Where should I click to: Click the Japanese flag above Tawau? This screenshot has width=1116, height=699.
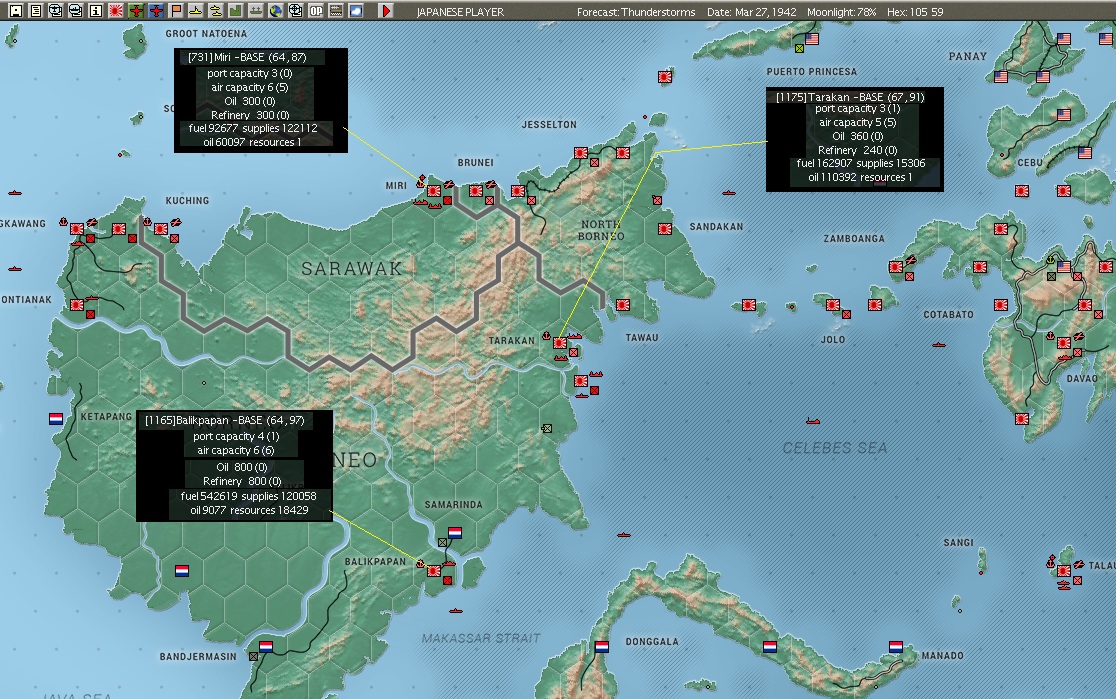(623, 305)
